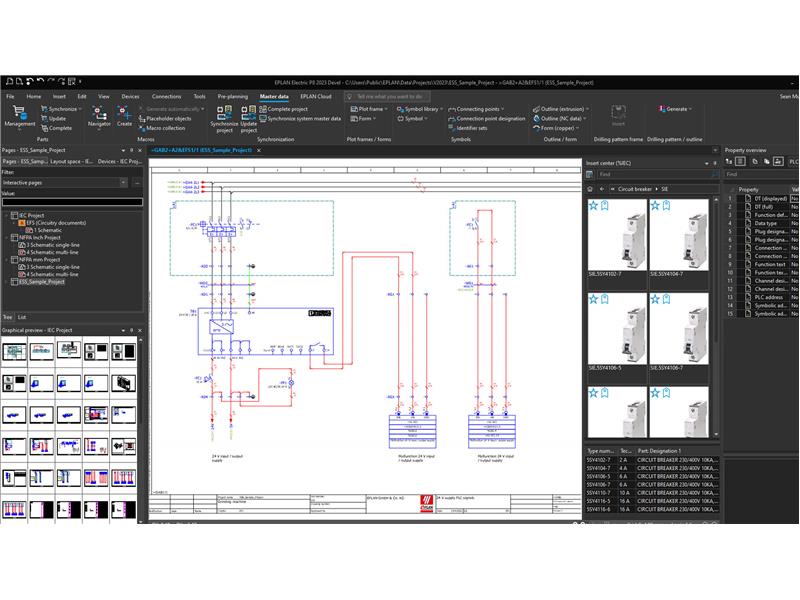This screenshot has width=800, height=600.
Task: Open the Outline (extrusion) dropdown
Action: point(561,109)
